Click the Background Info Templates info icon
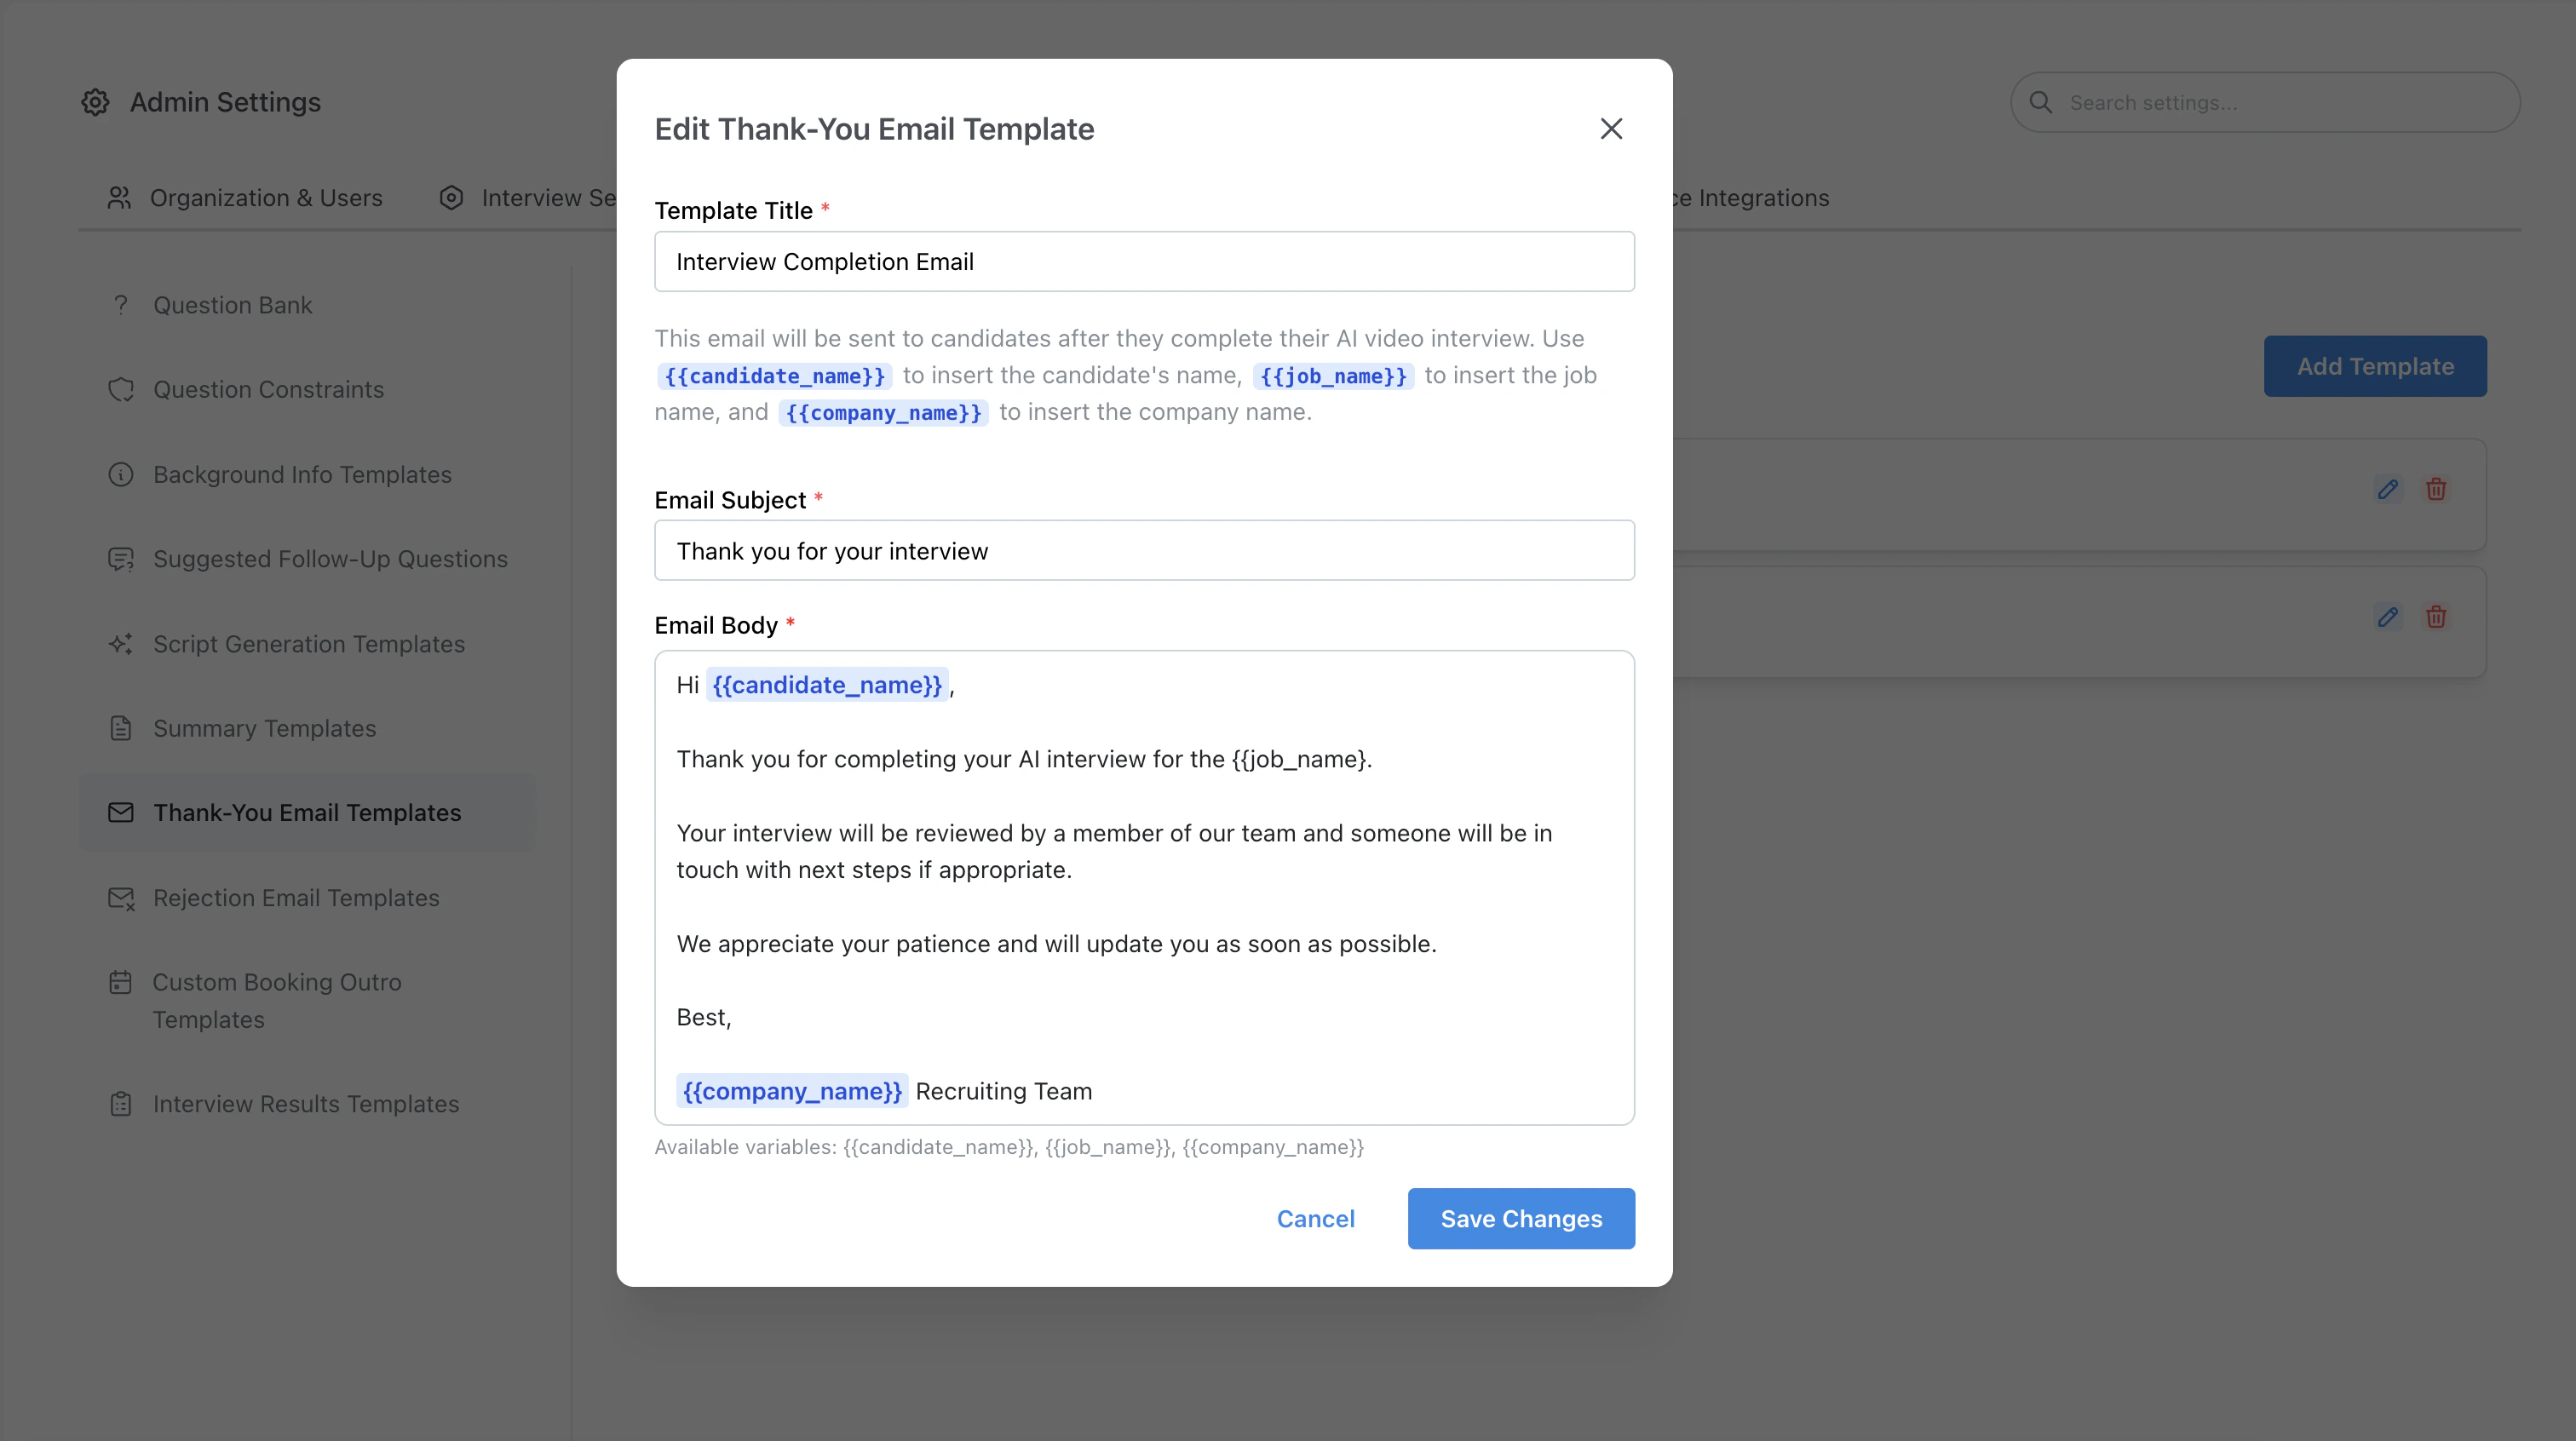The image size is (2576, 1441). [121, 474]
